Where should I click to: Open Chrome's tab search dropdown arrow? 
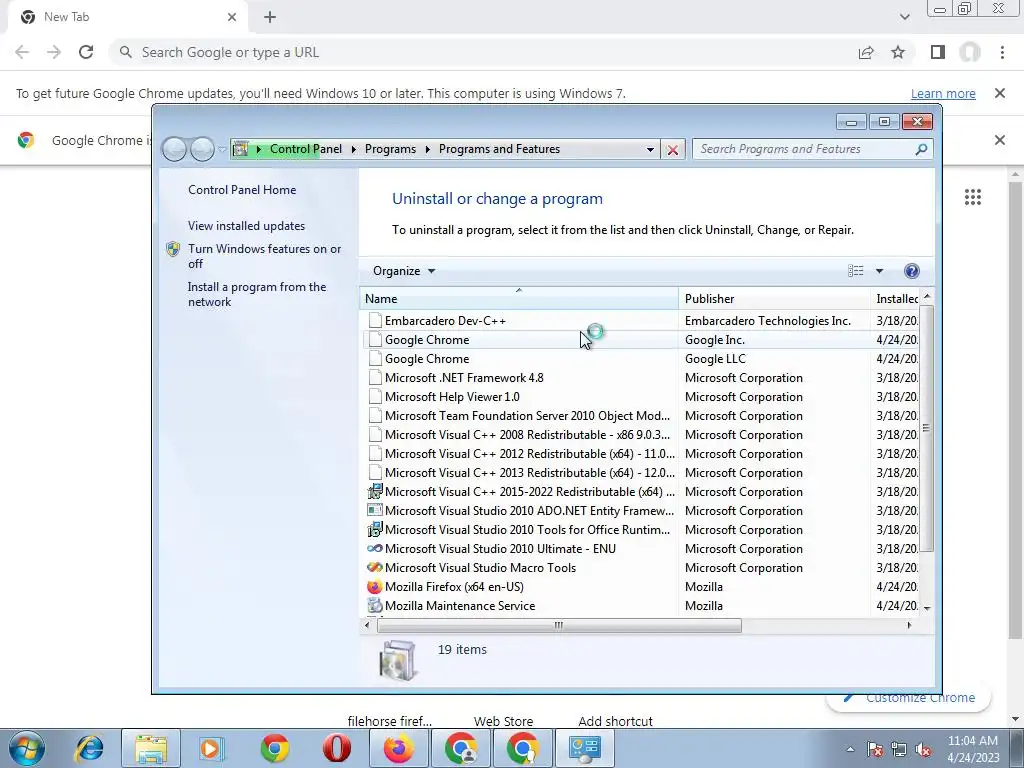coord(904,17)
